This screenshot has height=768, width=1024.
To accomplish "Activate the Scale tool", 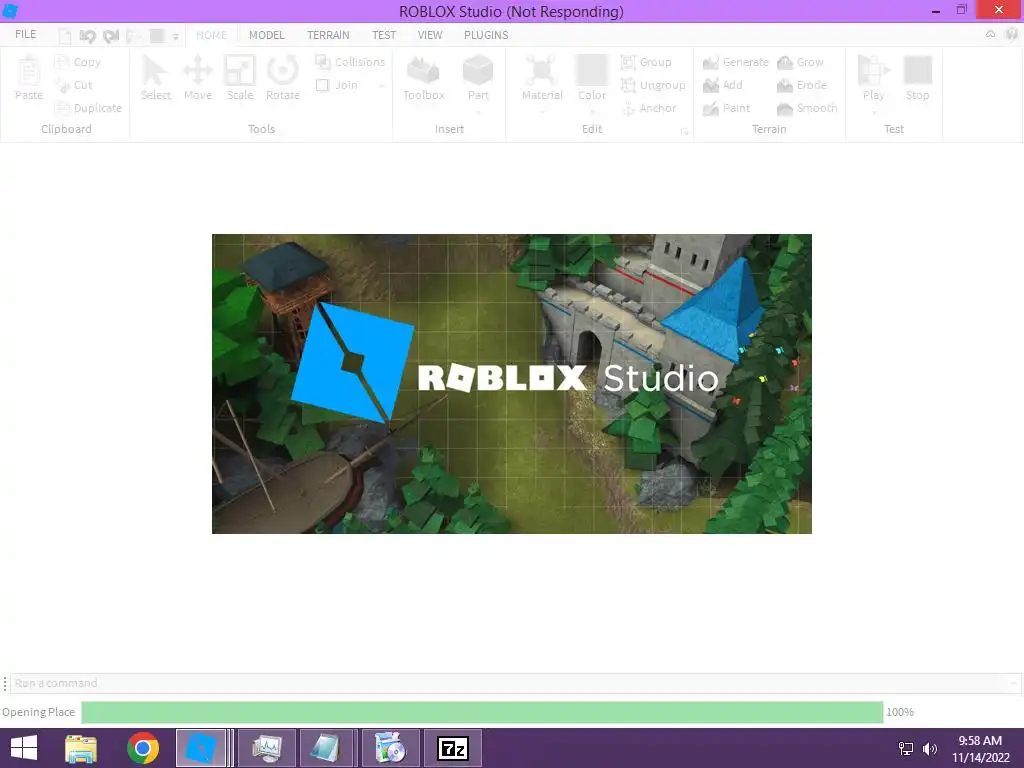I will pos(240,78).
